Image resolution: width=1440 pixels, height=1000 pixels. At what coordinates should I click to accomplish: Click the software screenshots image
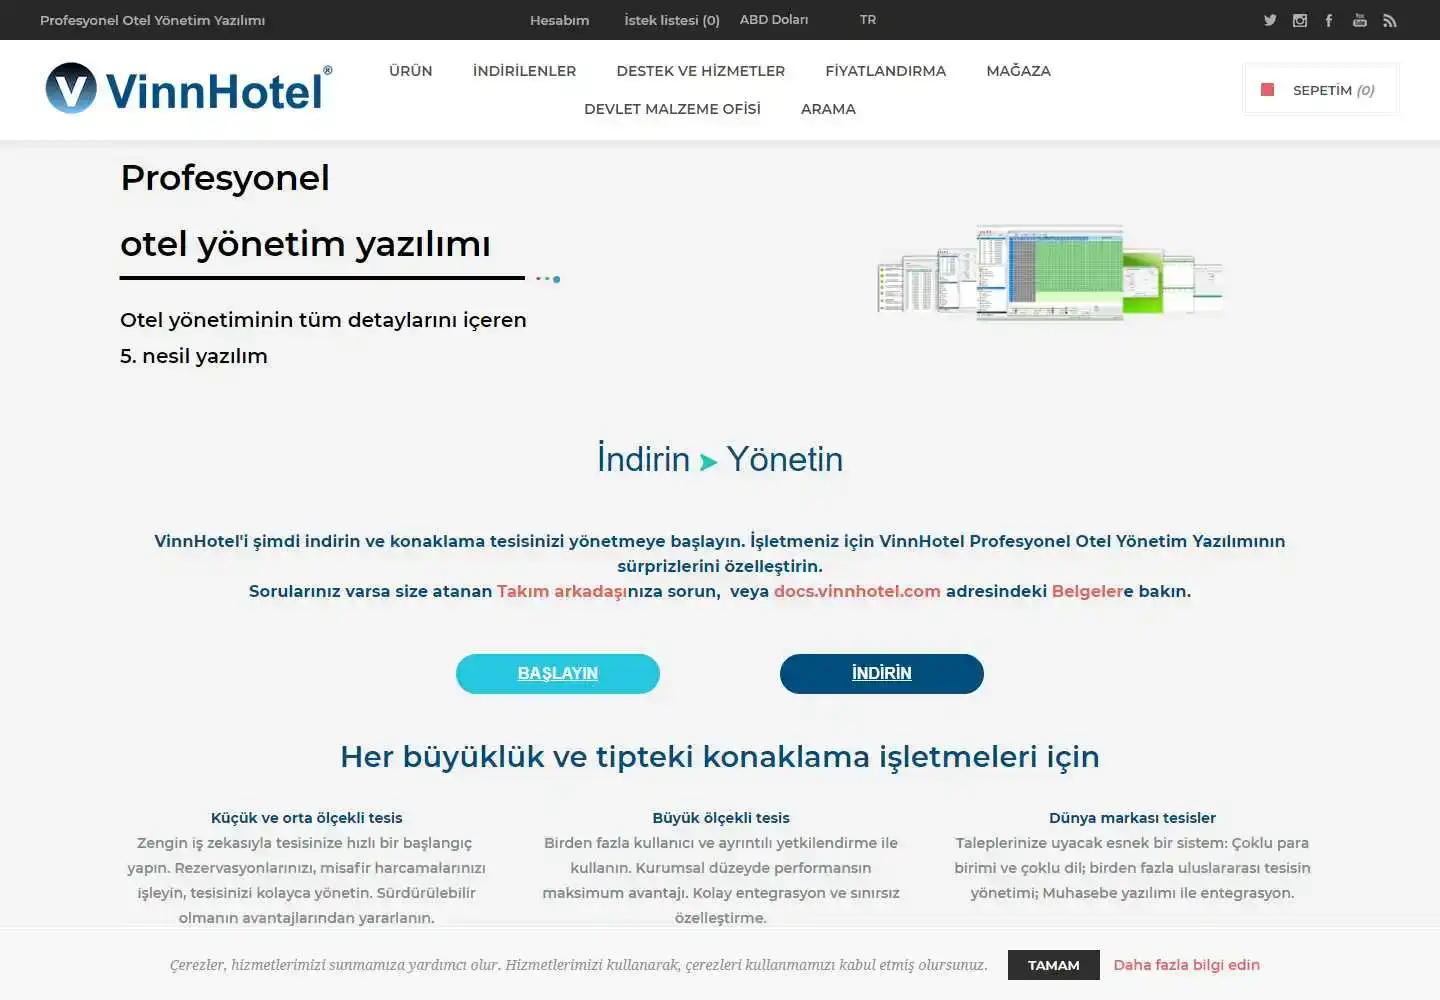click(x=1050, y=272)
